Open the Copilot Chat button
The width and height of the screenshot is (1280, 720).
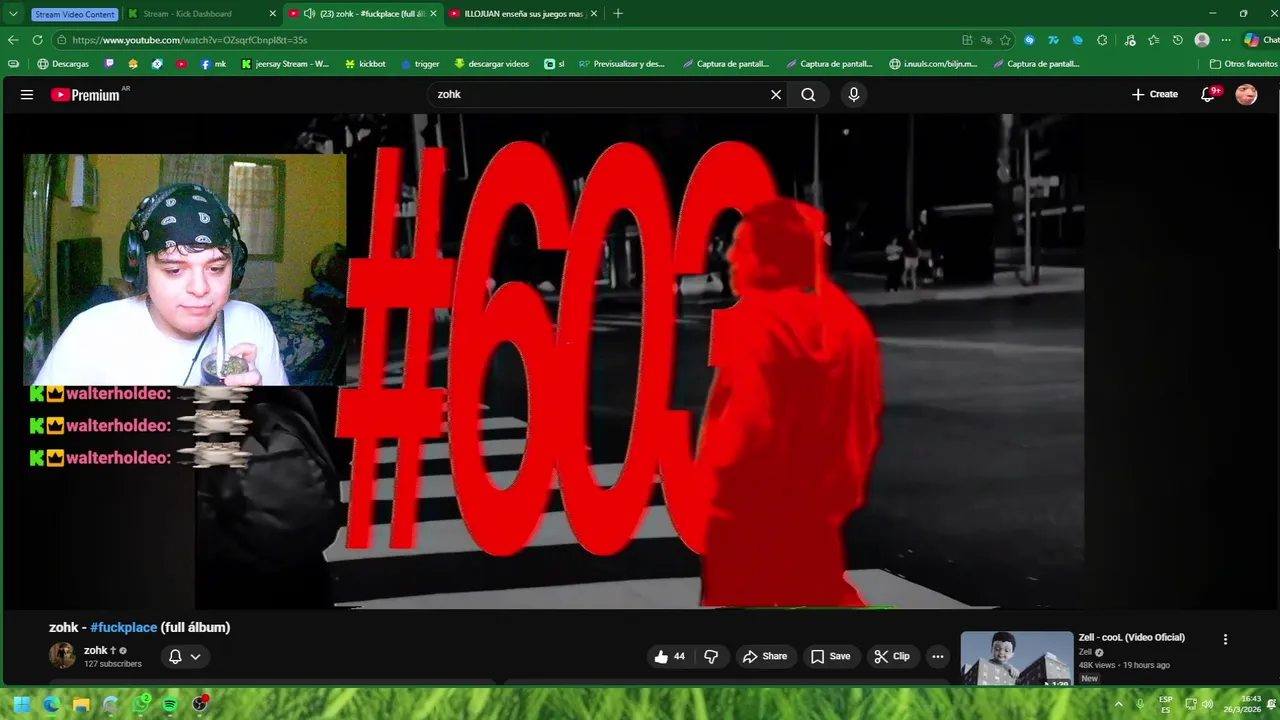point(1260,40)
